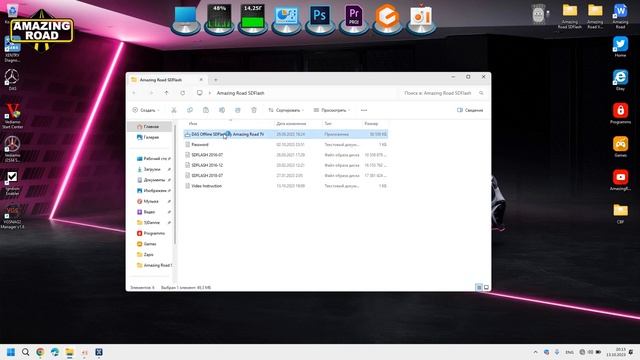
Task: Open the DAS Mercedes star desktop icon
Action: [x=12, y=80]
